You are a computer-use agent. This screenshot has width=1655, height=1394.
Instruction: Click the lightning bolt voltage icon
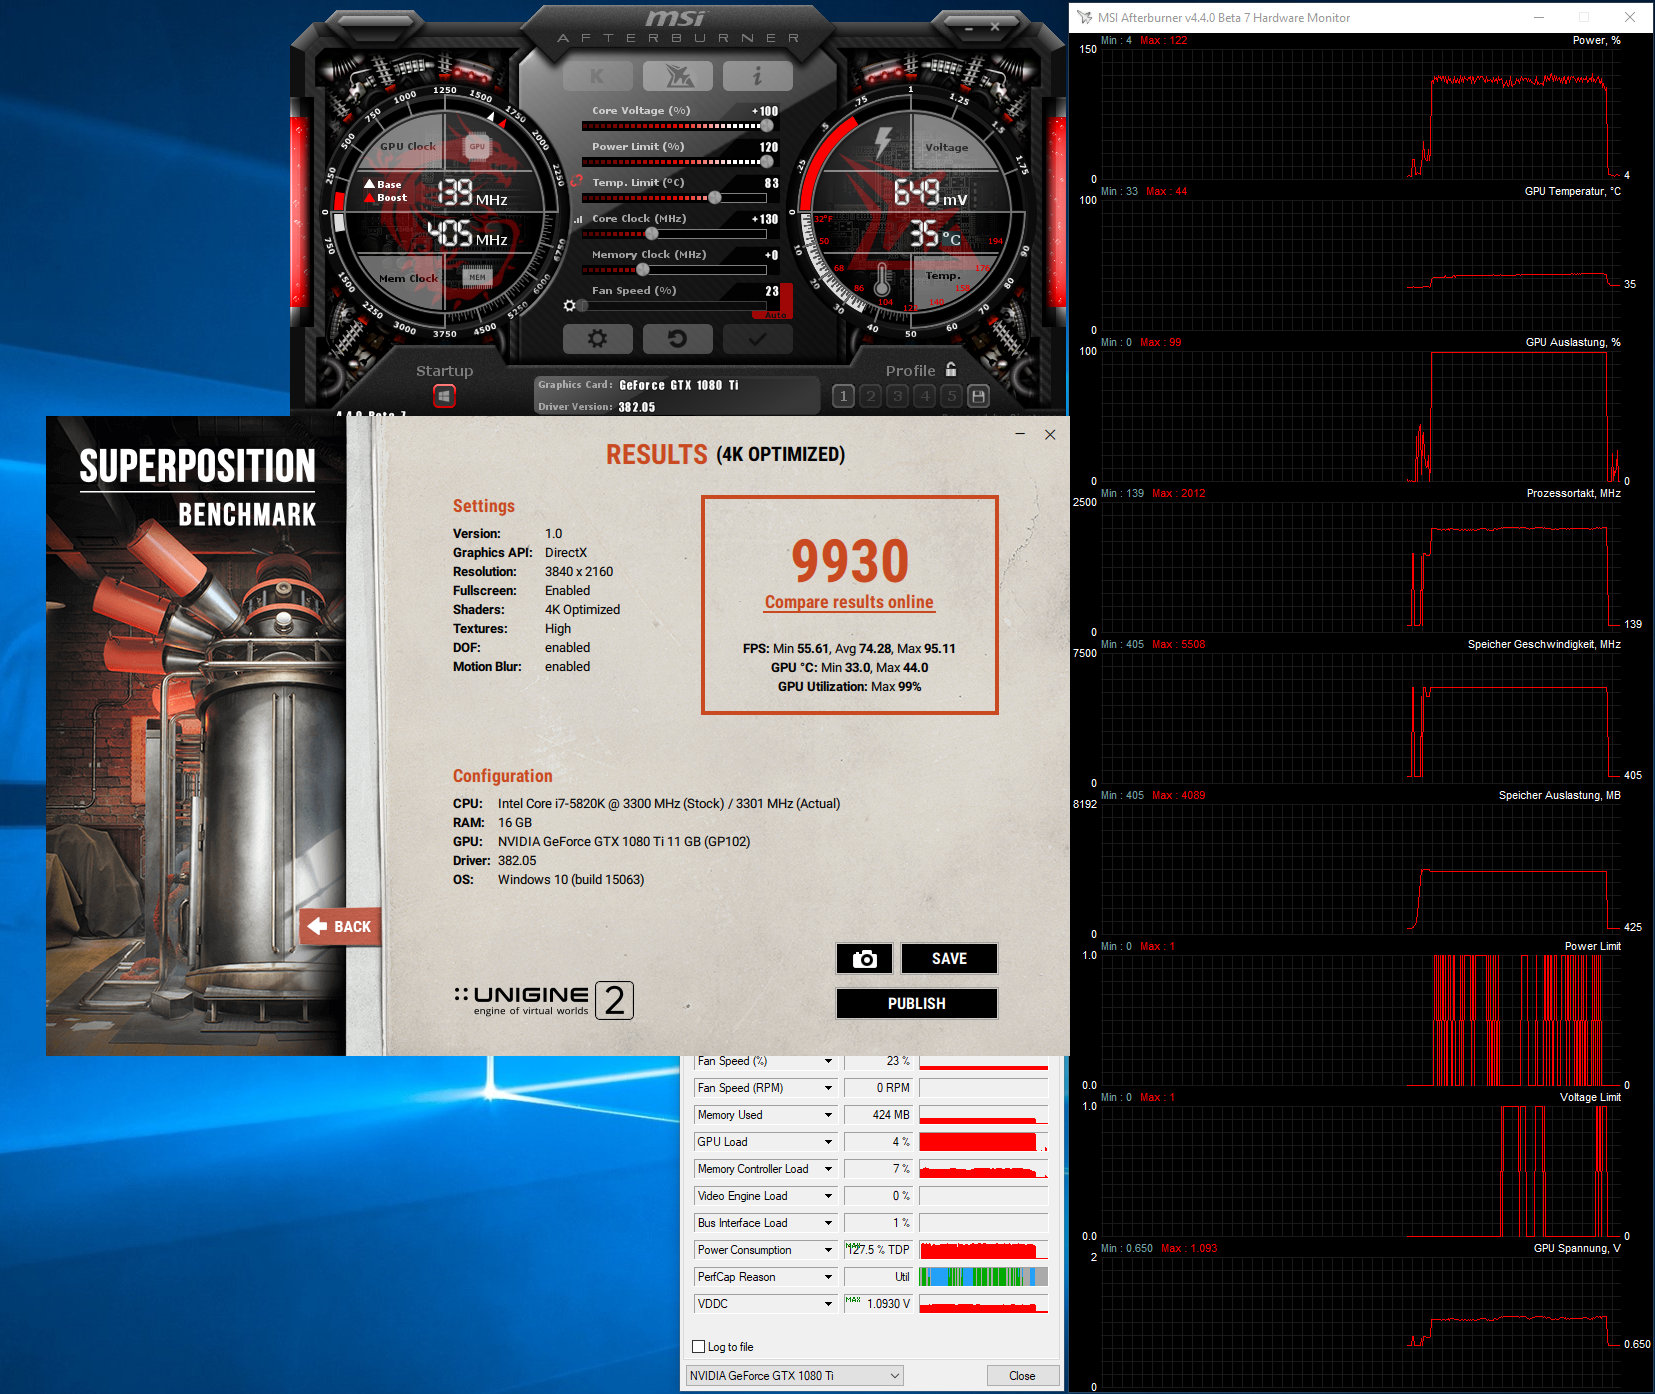pyautogui.click(x=883, y=142)
